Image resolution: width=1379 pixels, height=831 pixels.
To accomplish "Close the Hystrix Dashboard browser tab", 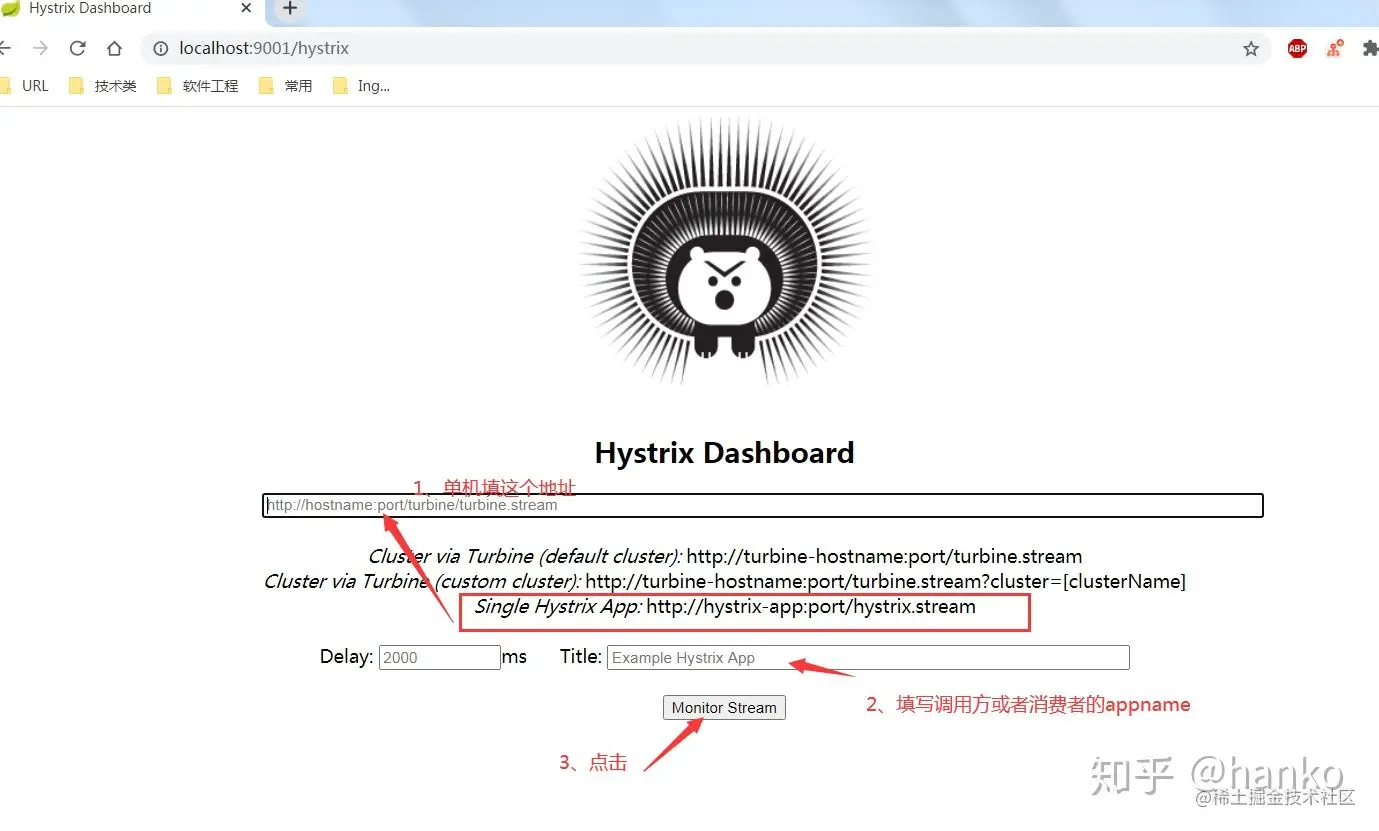I will click(x=247, y=9).
